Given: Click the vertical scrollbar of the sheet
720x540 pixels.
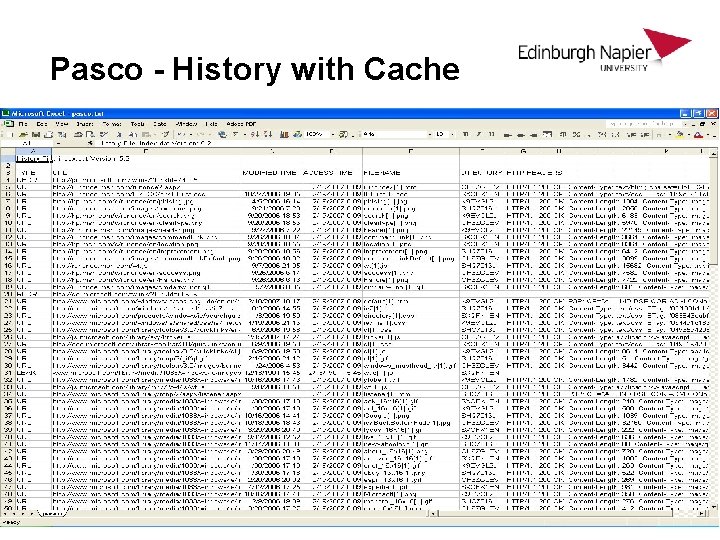Looking at the screenshot, I should pyautogui.click(x=713, y=333).
